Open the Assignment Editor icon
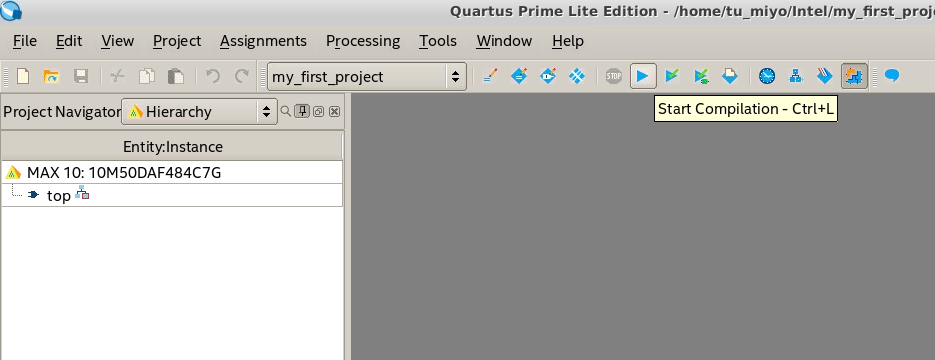Viewport: 935px width, 360px height. (x=519, y=76)
